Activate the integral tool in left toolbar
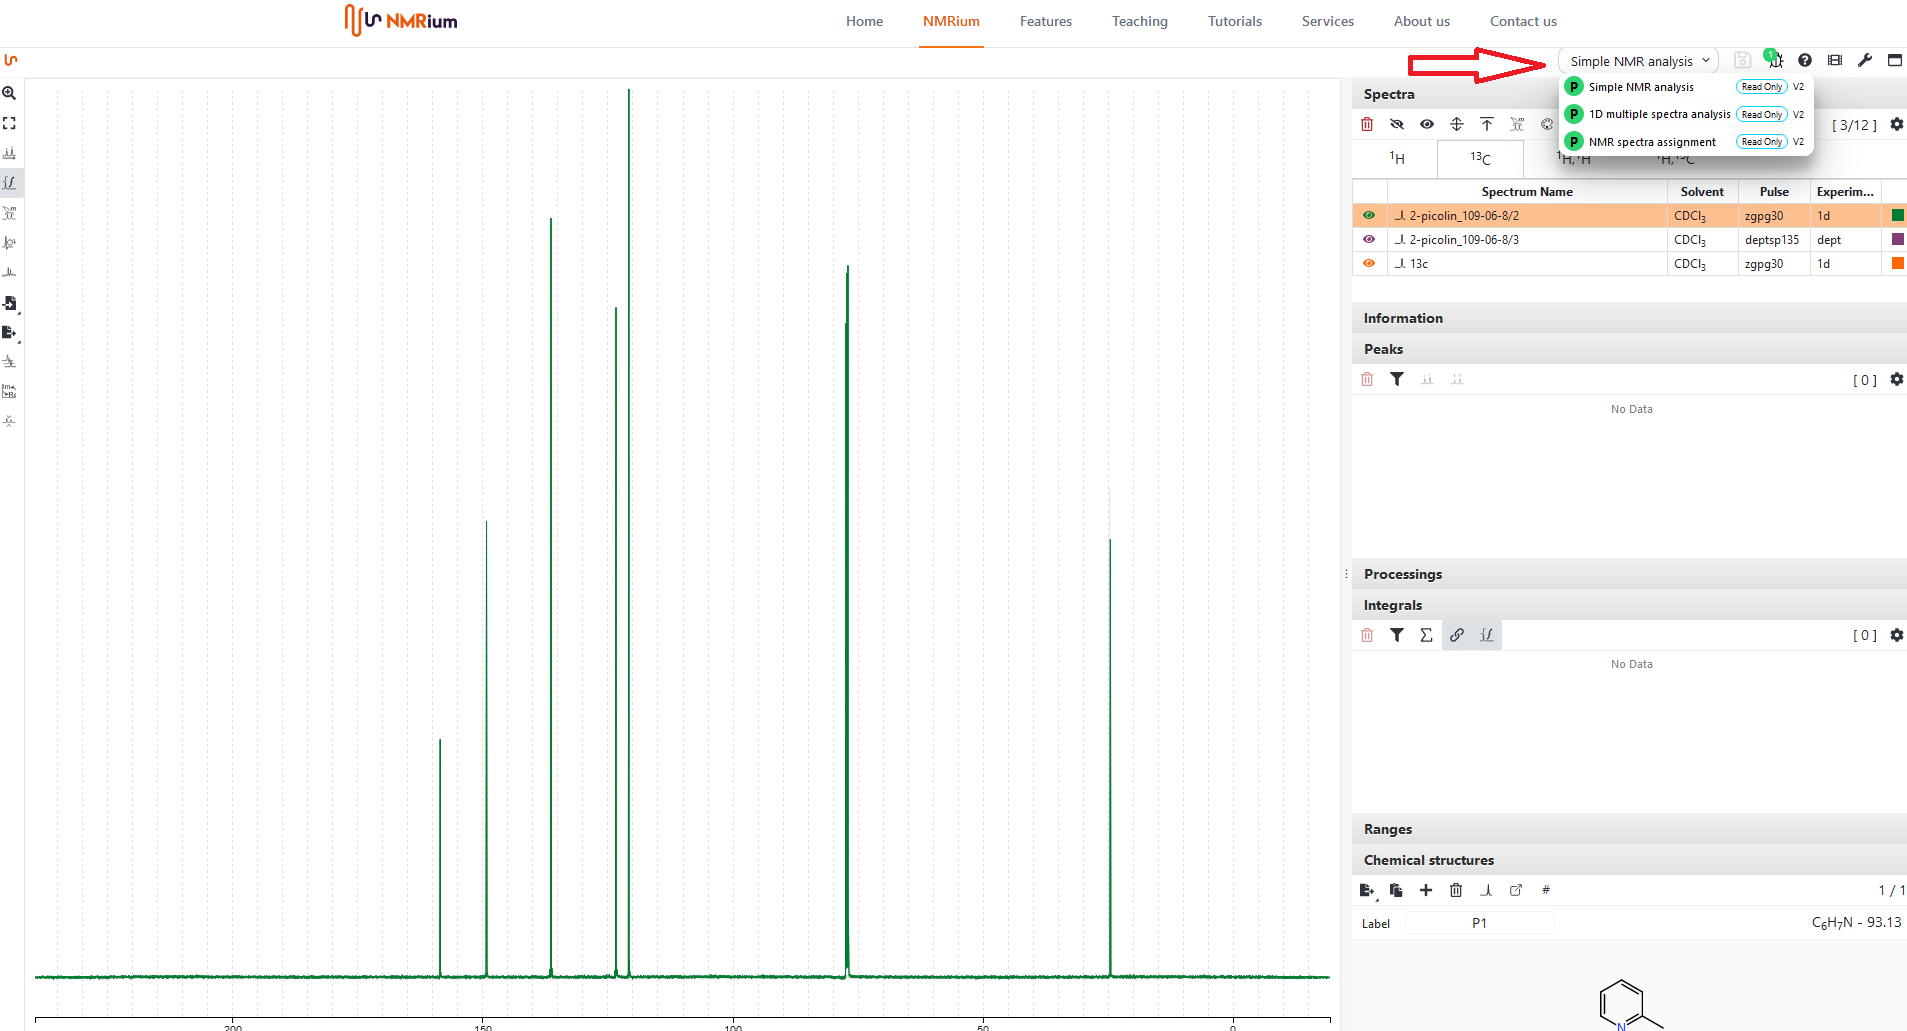This screenshot has height=1031, width=1907. tap(9, 183)
